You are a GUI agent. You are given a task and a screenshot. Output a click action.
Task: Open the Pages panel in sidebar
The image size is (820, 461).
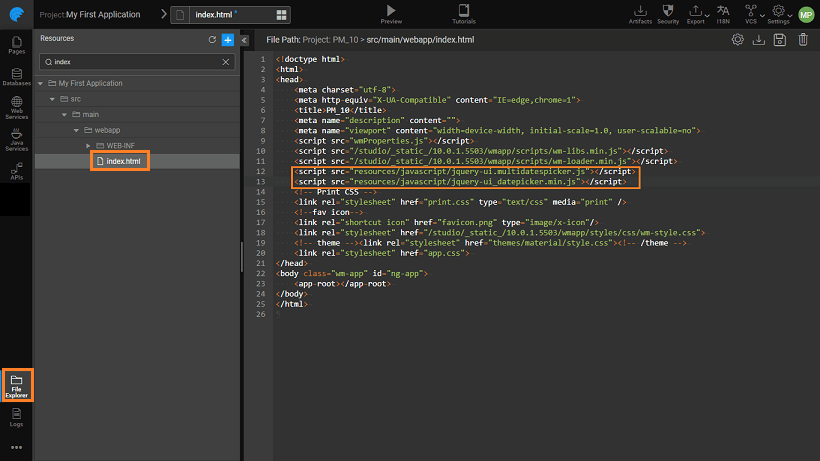point(16,45)
